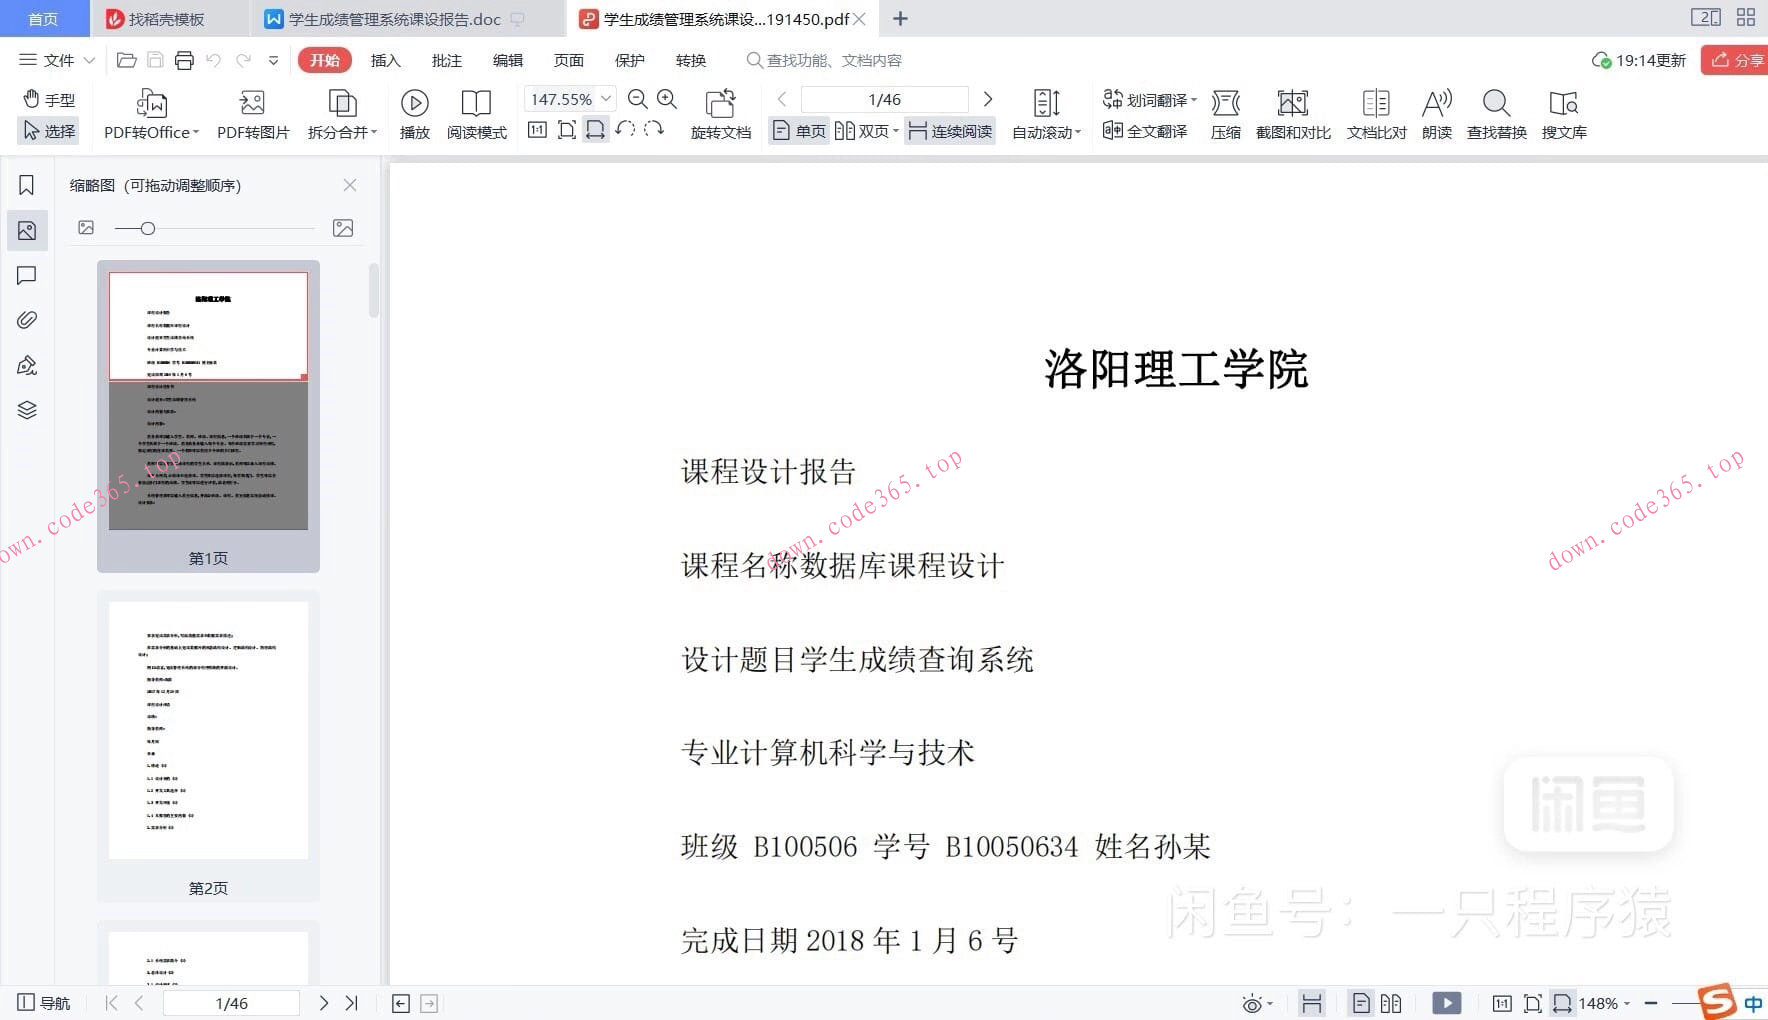Viewport: 1768px width, 1020px height.
Task: Click the 朗读 read-aloud icon
Action: point(1436,113)
